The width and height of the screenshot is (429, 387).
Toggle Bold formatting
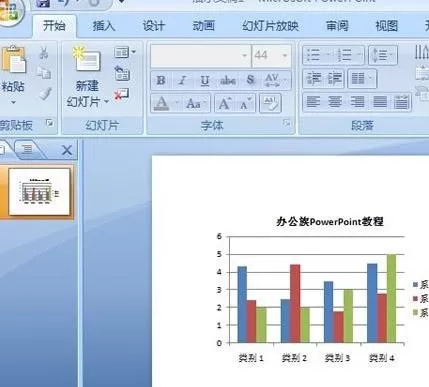[x=161, y=80]
